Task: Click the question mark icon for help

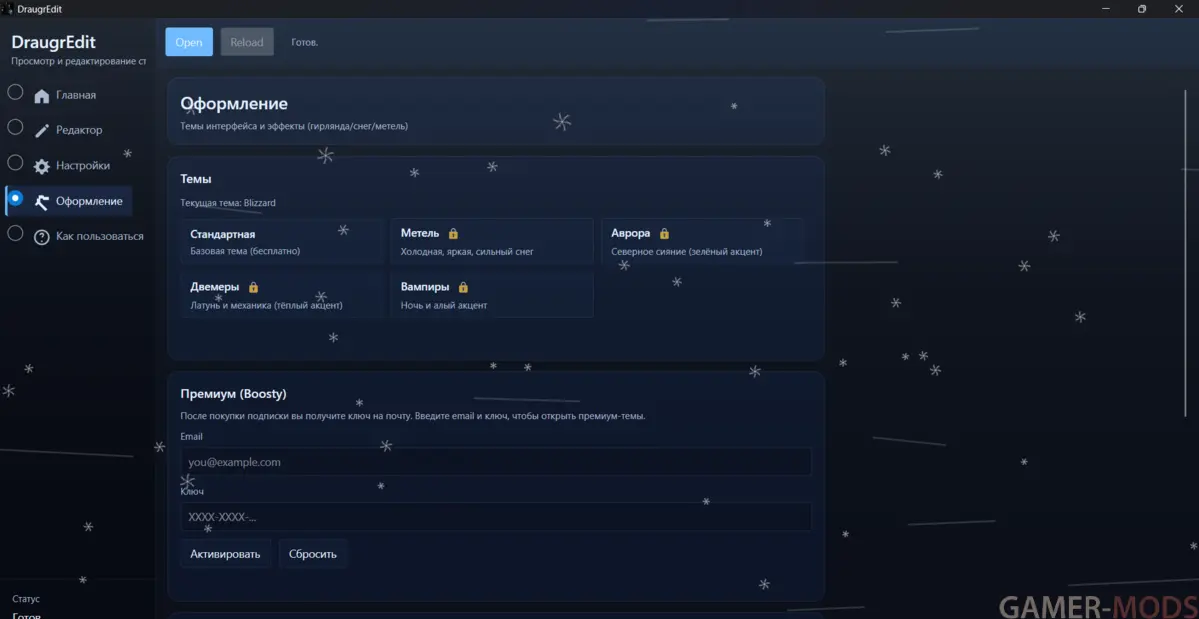Action: 42,237
